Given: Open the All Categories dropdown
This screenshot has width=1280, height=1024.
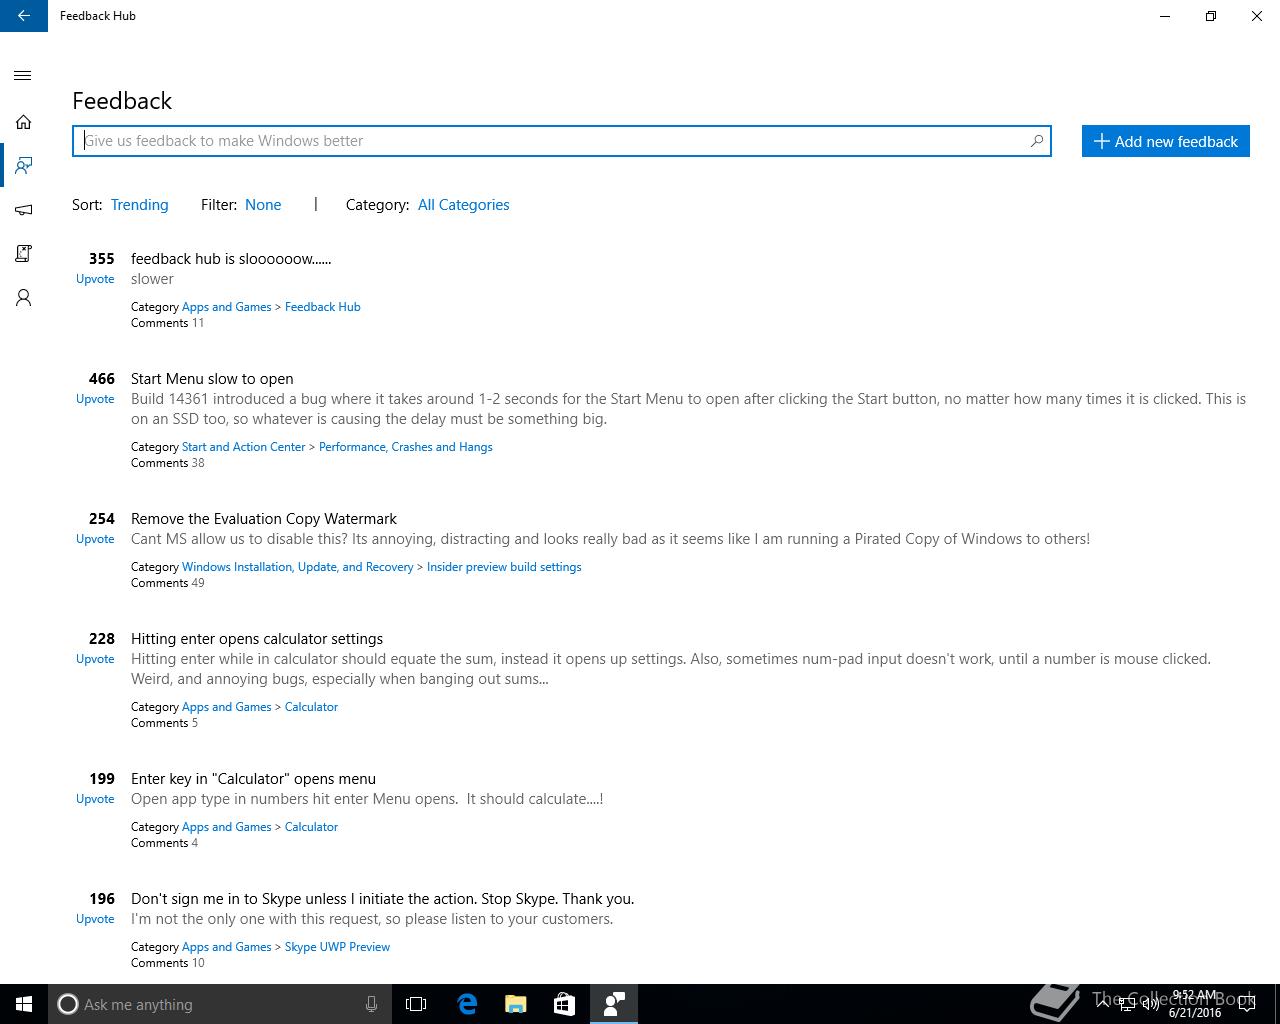Looking at the screenshot, I should [x=463, y=205].
